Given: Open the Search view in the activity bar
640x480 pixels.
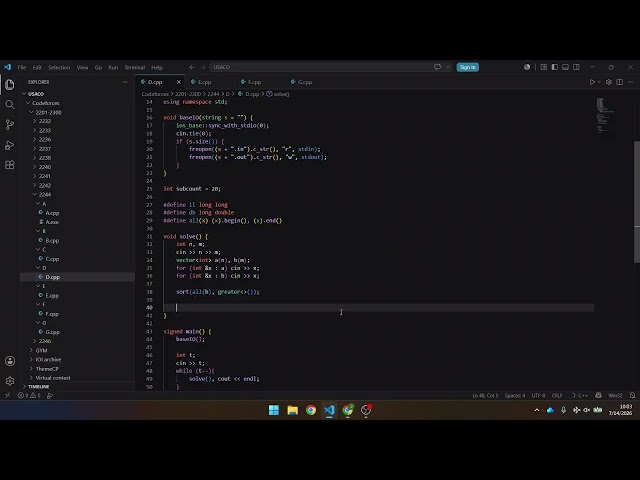Looking at the screenshot, I should coord(10,104).
